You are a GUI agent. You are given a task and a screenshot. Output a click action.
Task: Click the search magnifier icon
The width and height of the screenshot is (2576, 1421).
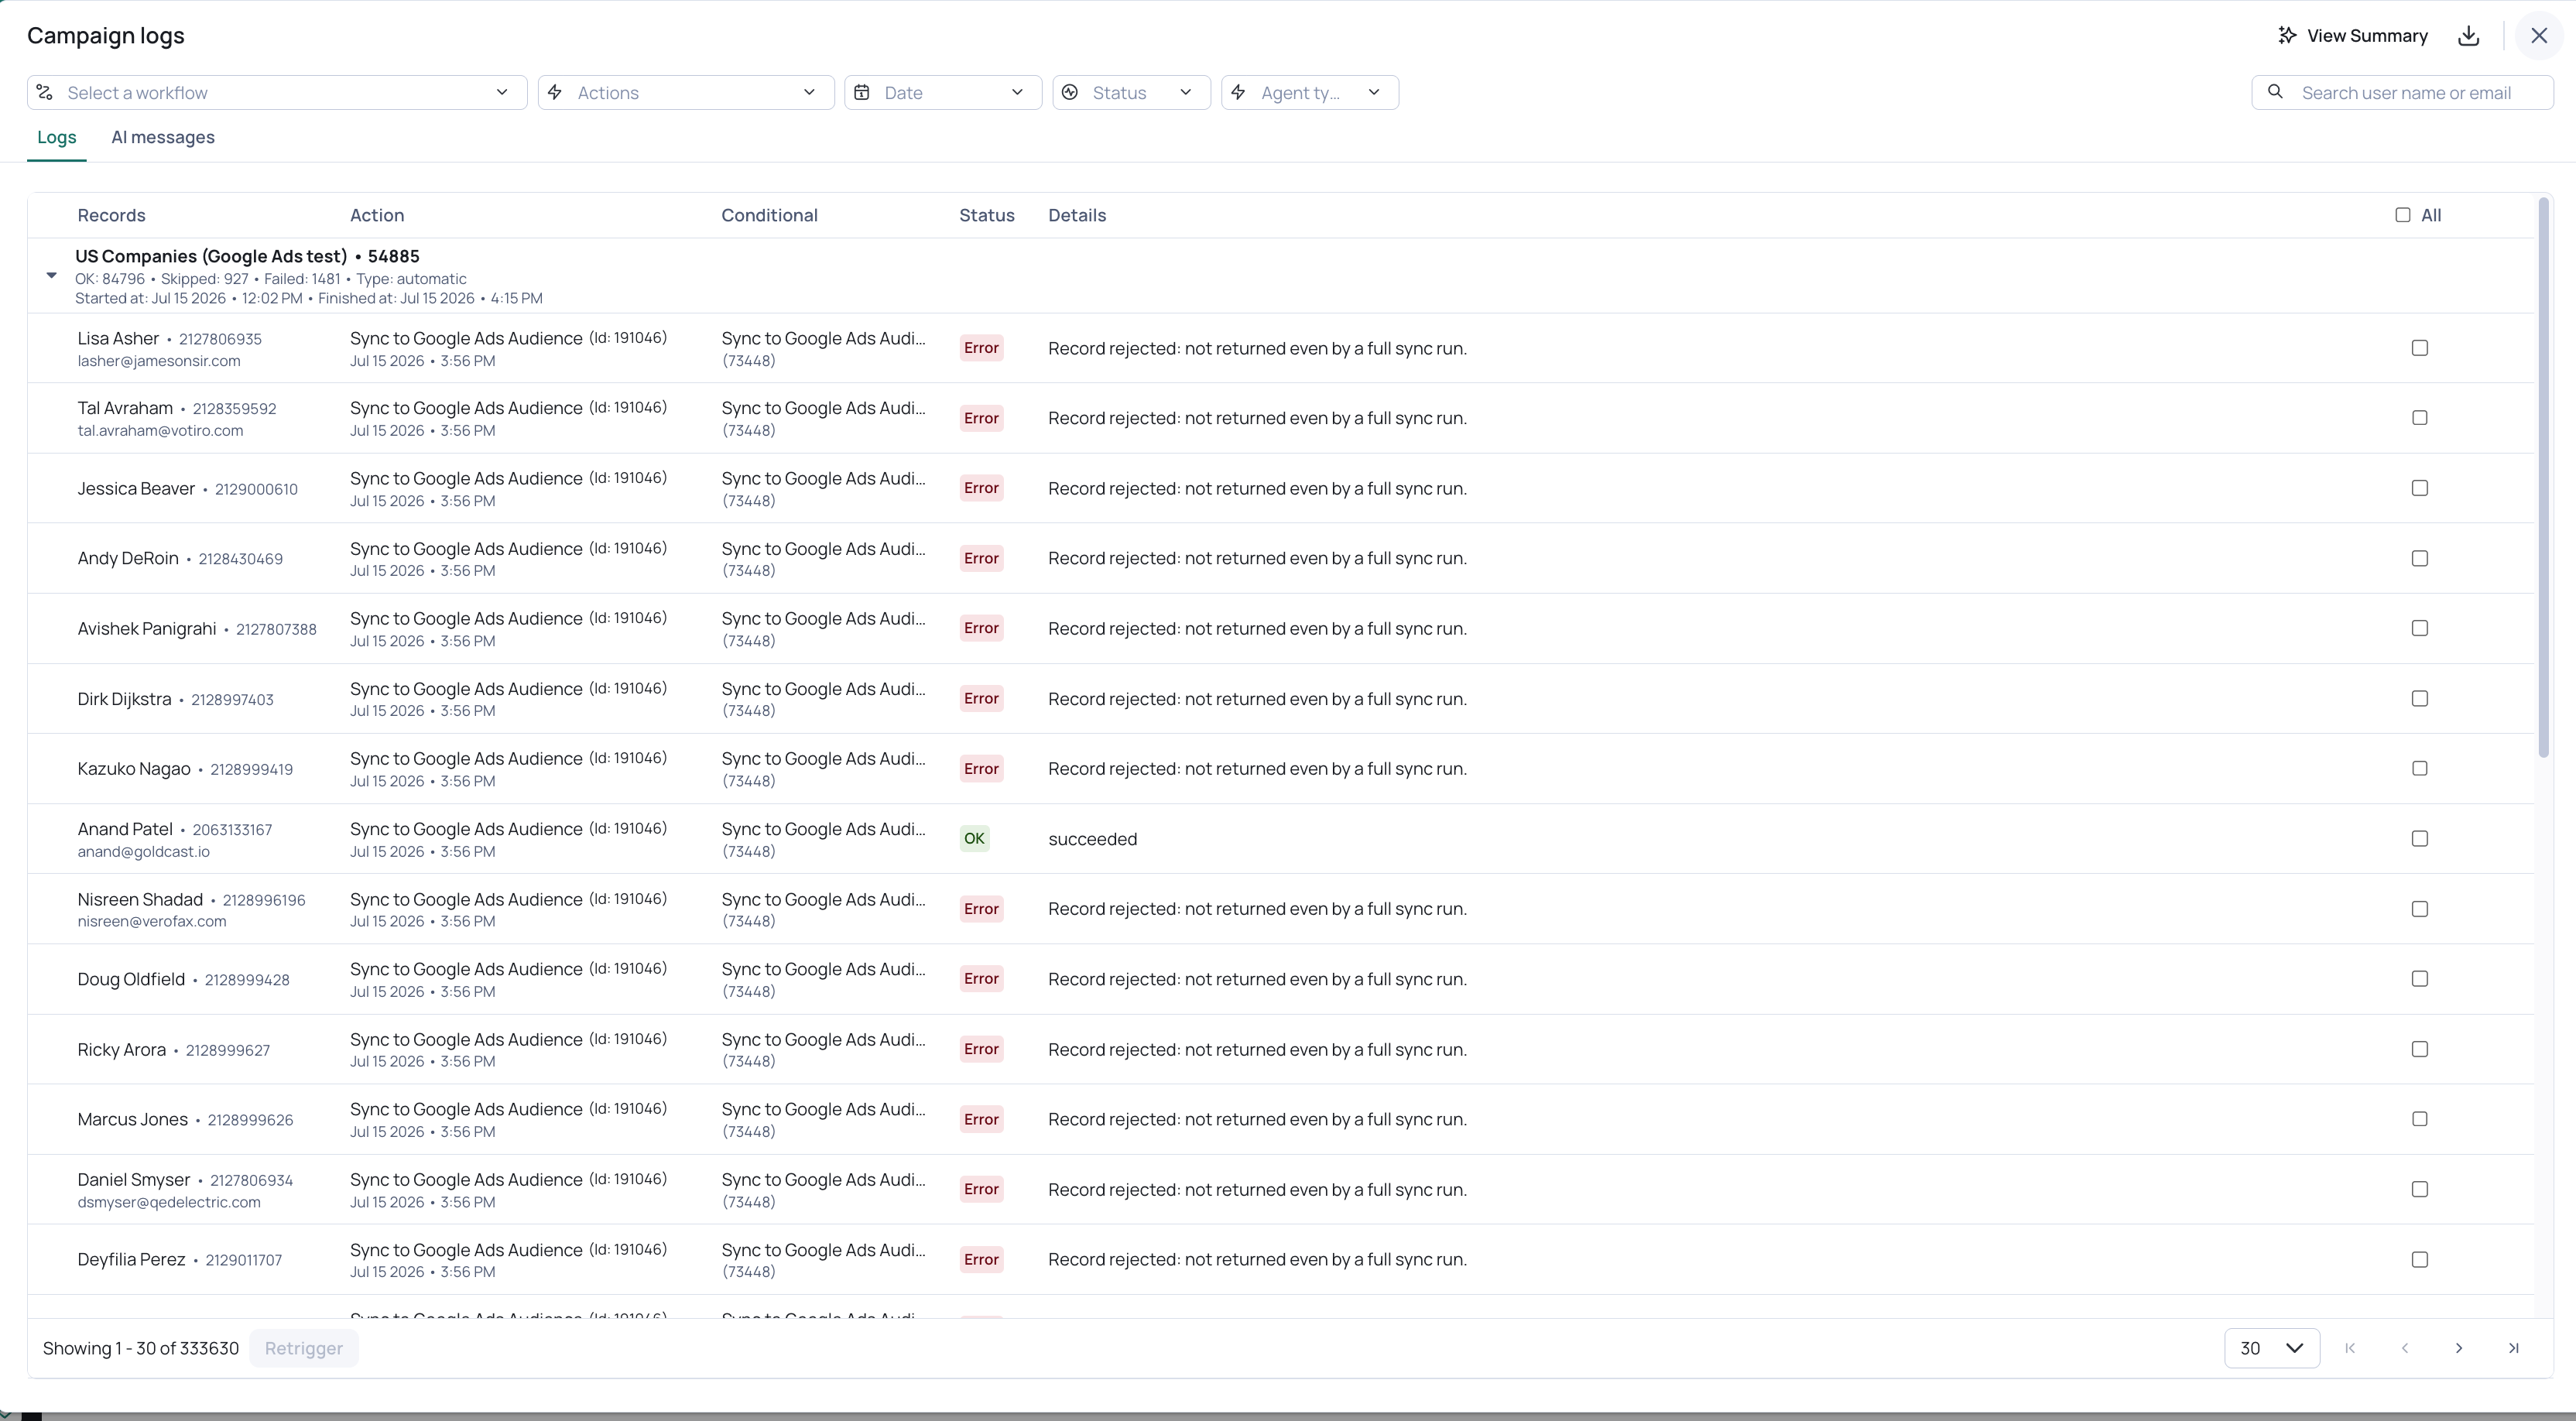click(2275, 92)
